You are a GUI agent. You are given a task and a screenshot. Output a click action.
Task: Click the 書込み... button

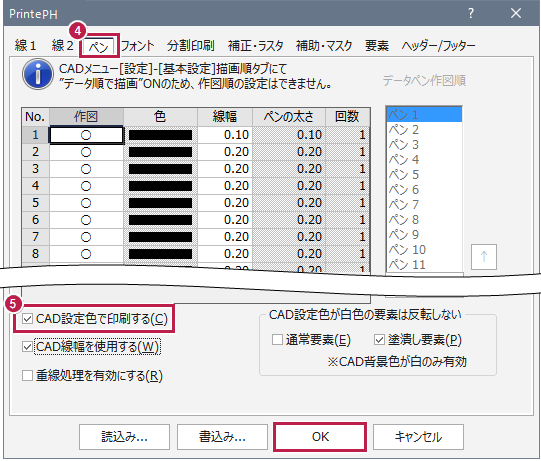222,437
